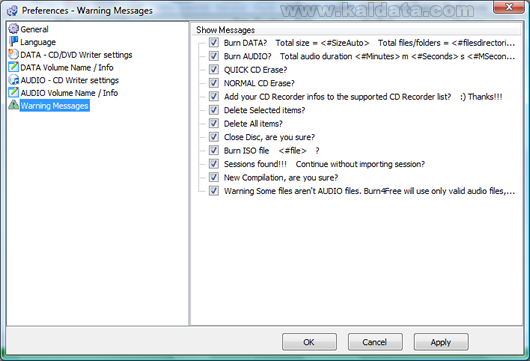
Task: Toggle New Compilation, are you sure? checkbox
Action: (213, 177)
